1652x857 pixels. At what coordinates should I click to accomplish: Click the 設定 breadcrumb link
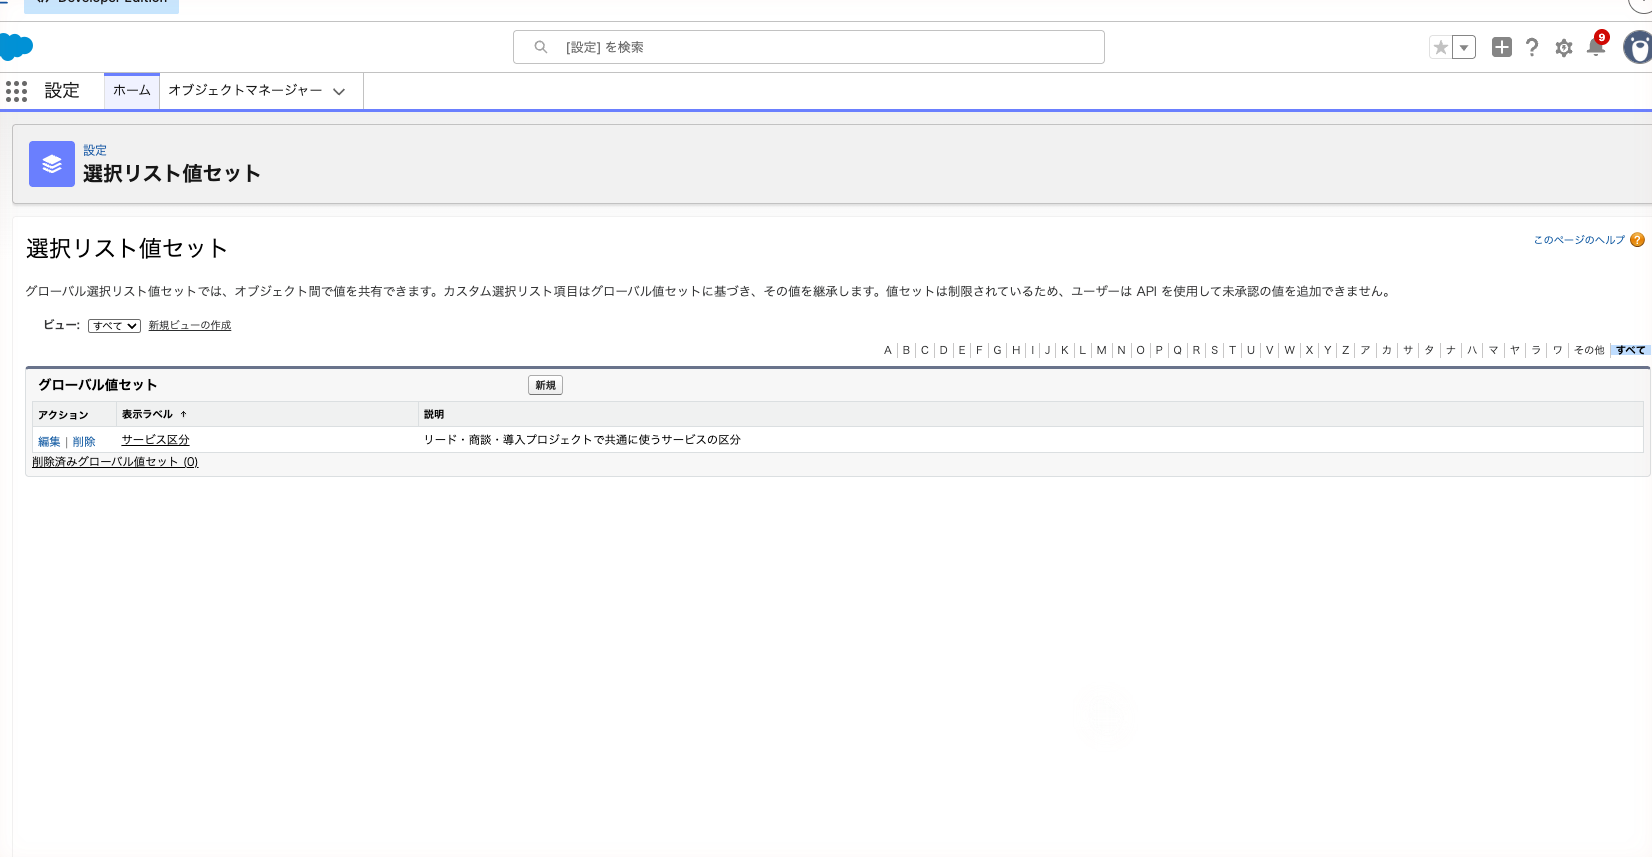95,150
